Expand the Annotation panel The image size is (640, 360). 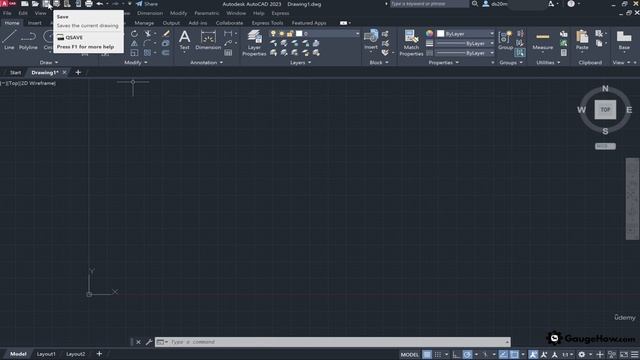207,62
